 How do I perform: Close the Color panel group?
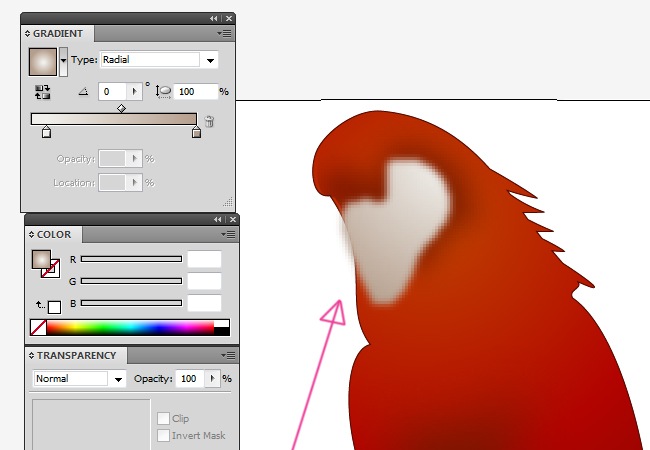click(233, 219)
